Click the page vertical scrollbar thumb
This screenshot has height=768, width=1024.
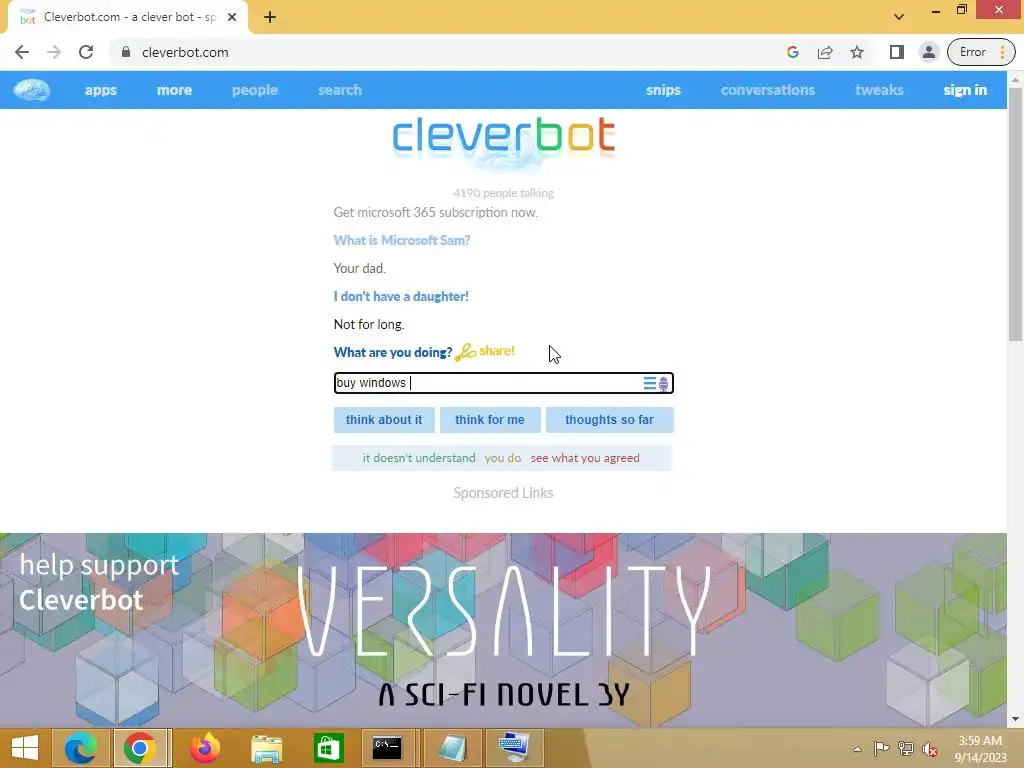point(1016,214)
